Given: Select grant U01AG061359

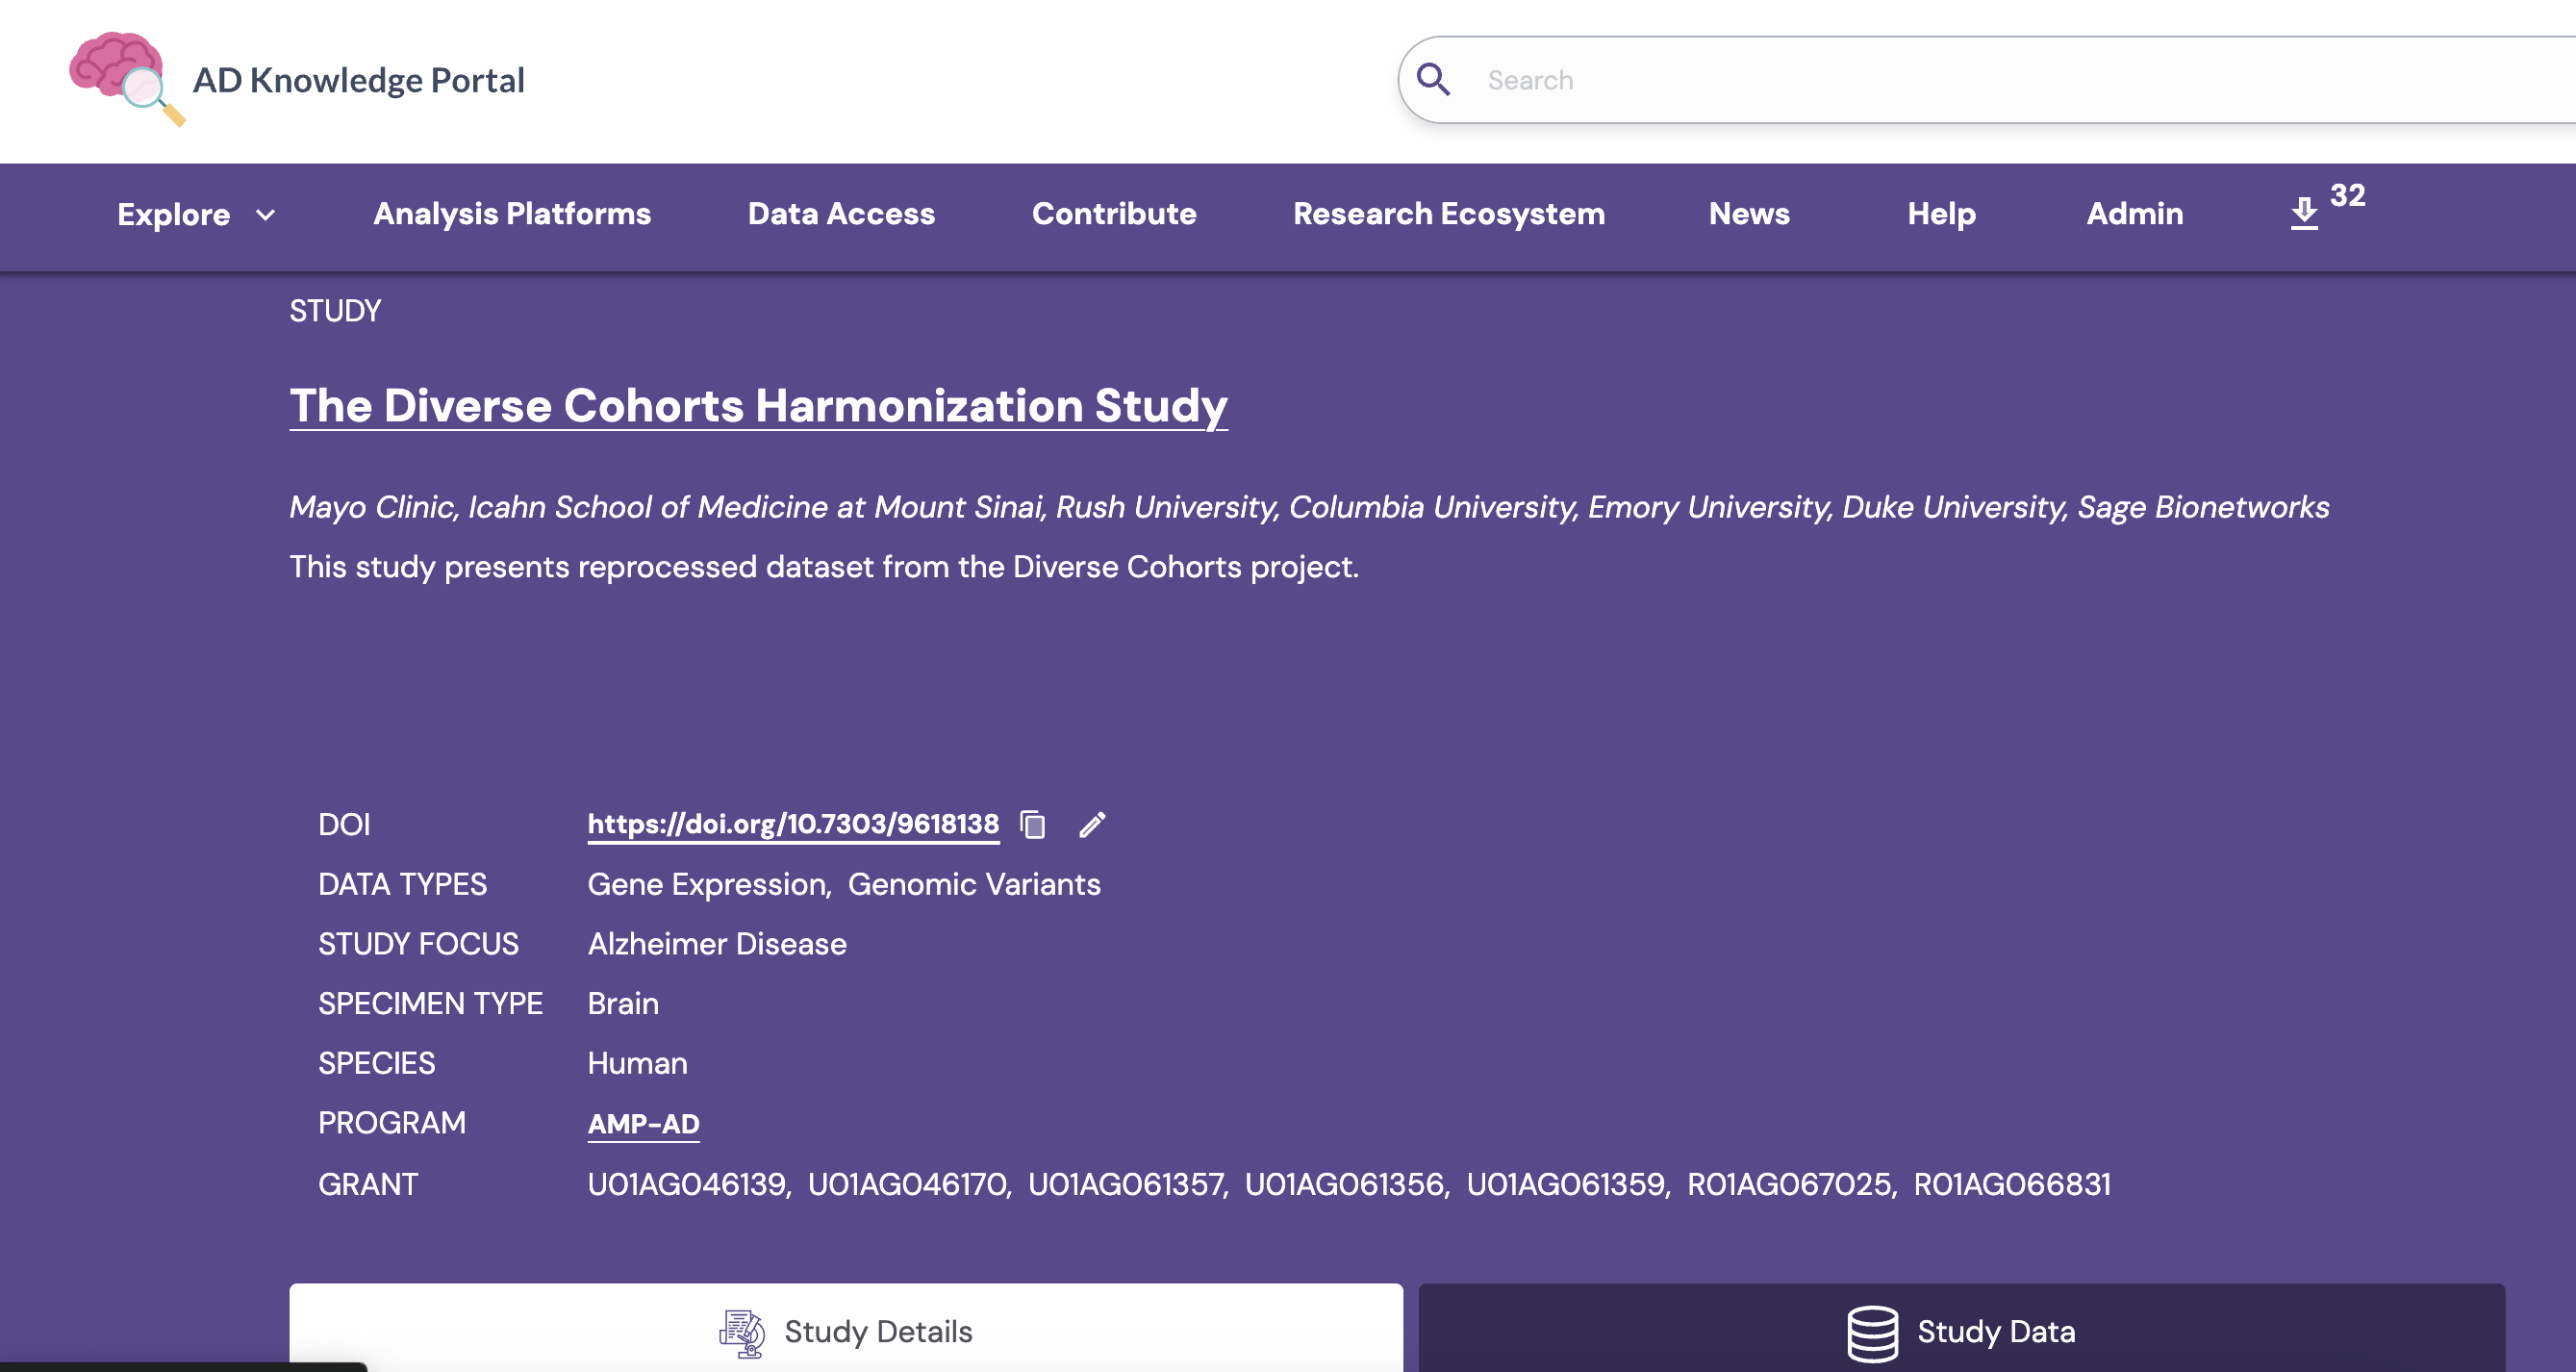Looking at the screenshot, I should 1565,1184.
